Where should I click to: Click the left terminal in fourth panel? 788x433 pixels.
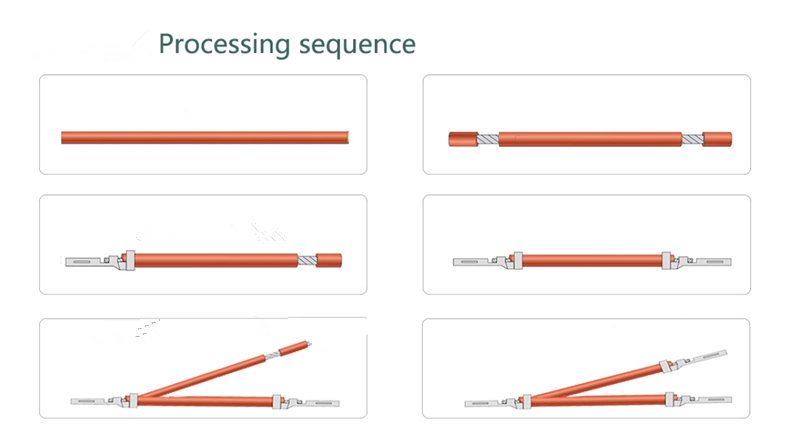487,261
